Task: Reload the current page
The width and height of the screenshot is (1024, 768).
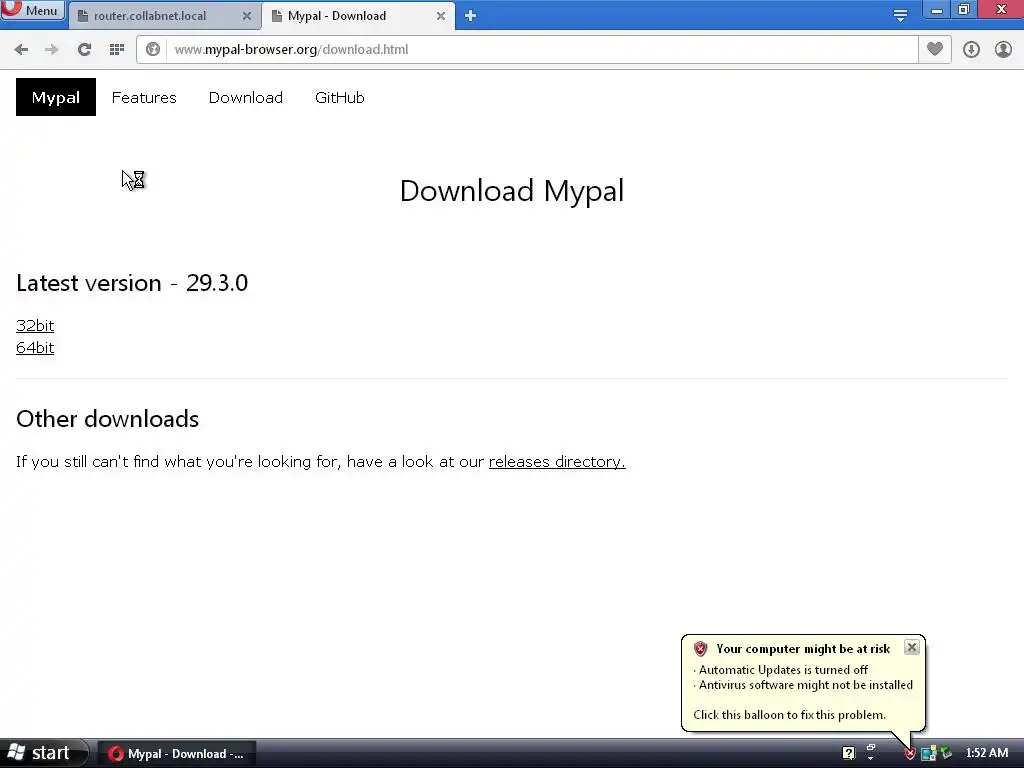Action: 84,50
